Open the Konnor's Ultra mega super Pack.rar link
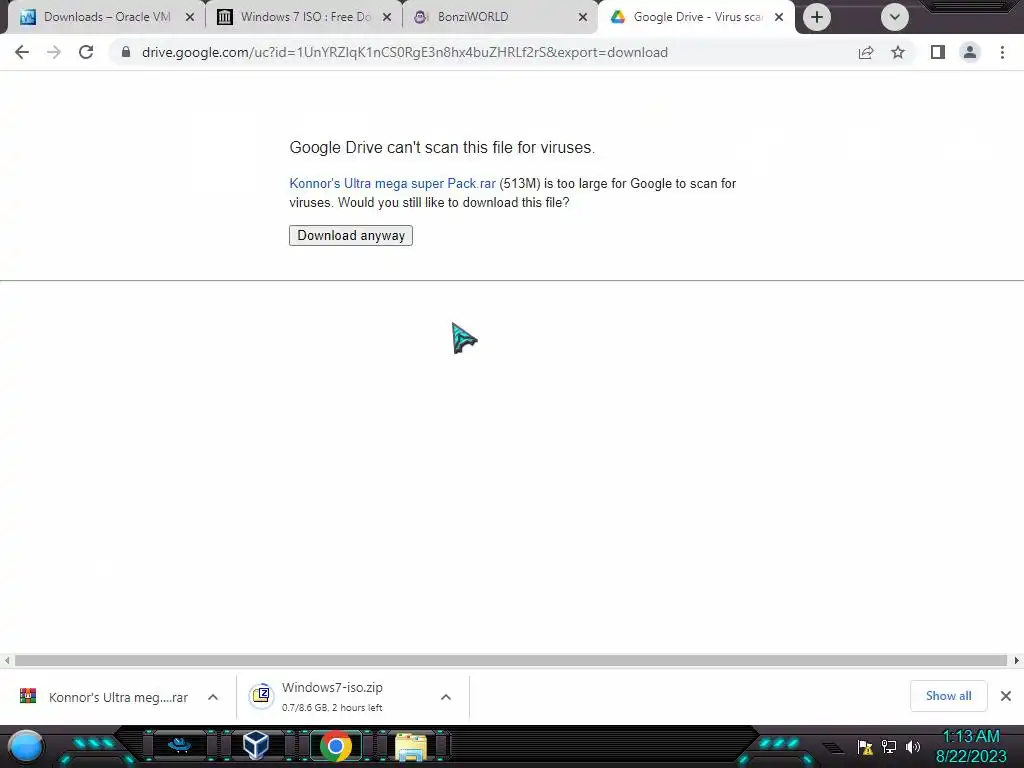The image size is (1024, 768). pos(392,184)
